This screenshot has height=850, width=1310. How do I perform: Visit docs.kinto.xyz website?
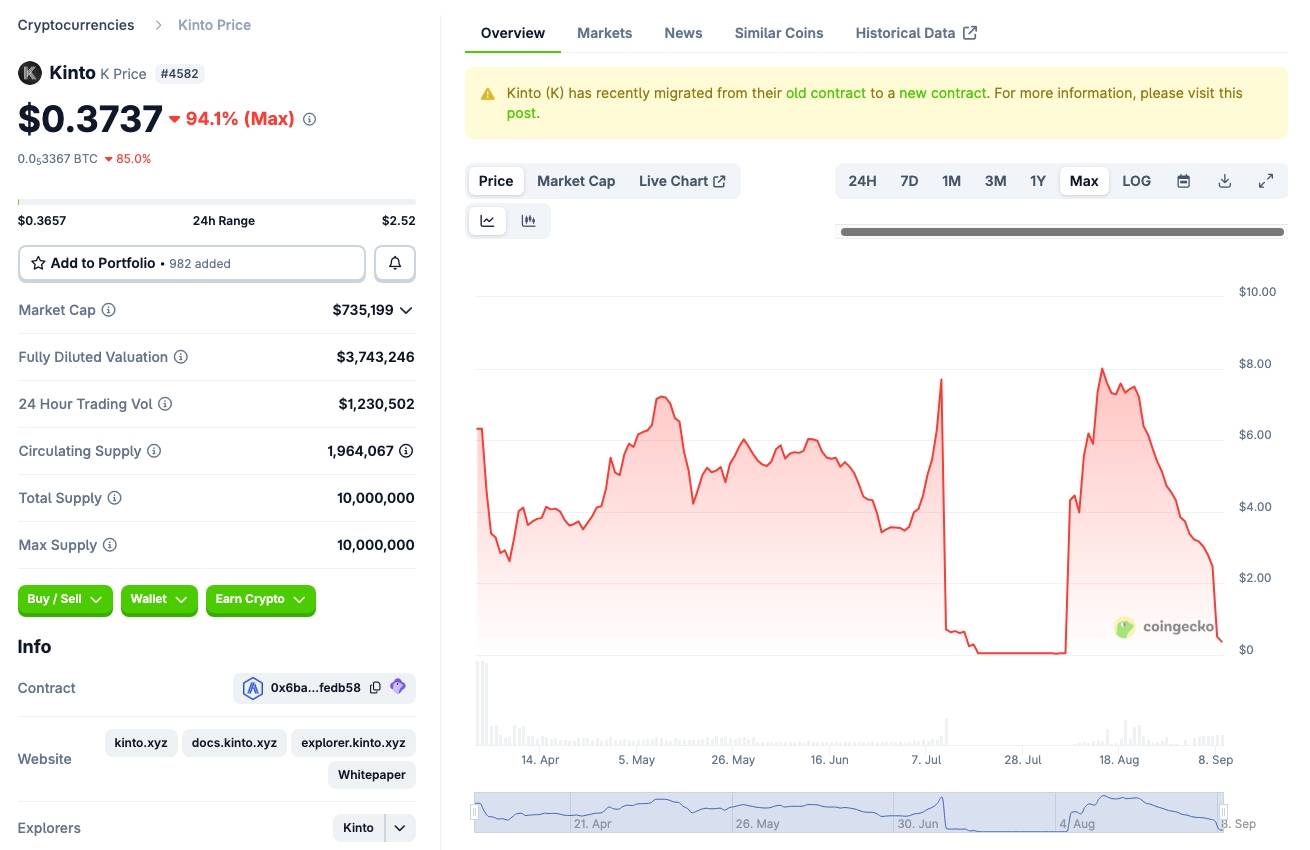click(x=234, y=743)
